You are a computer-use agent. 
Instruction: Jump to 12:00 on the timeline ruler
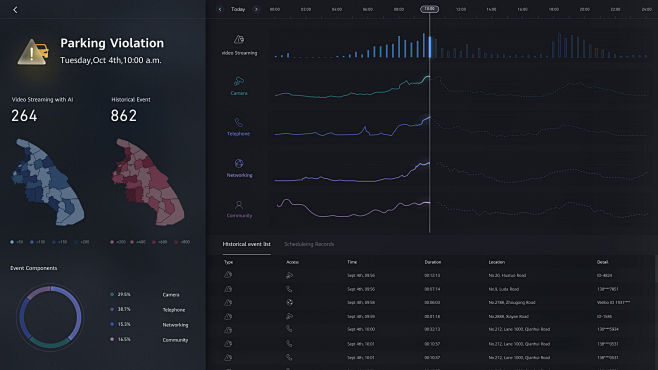coord(461,9)
